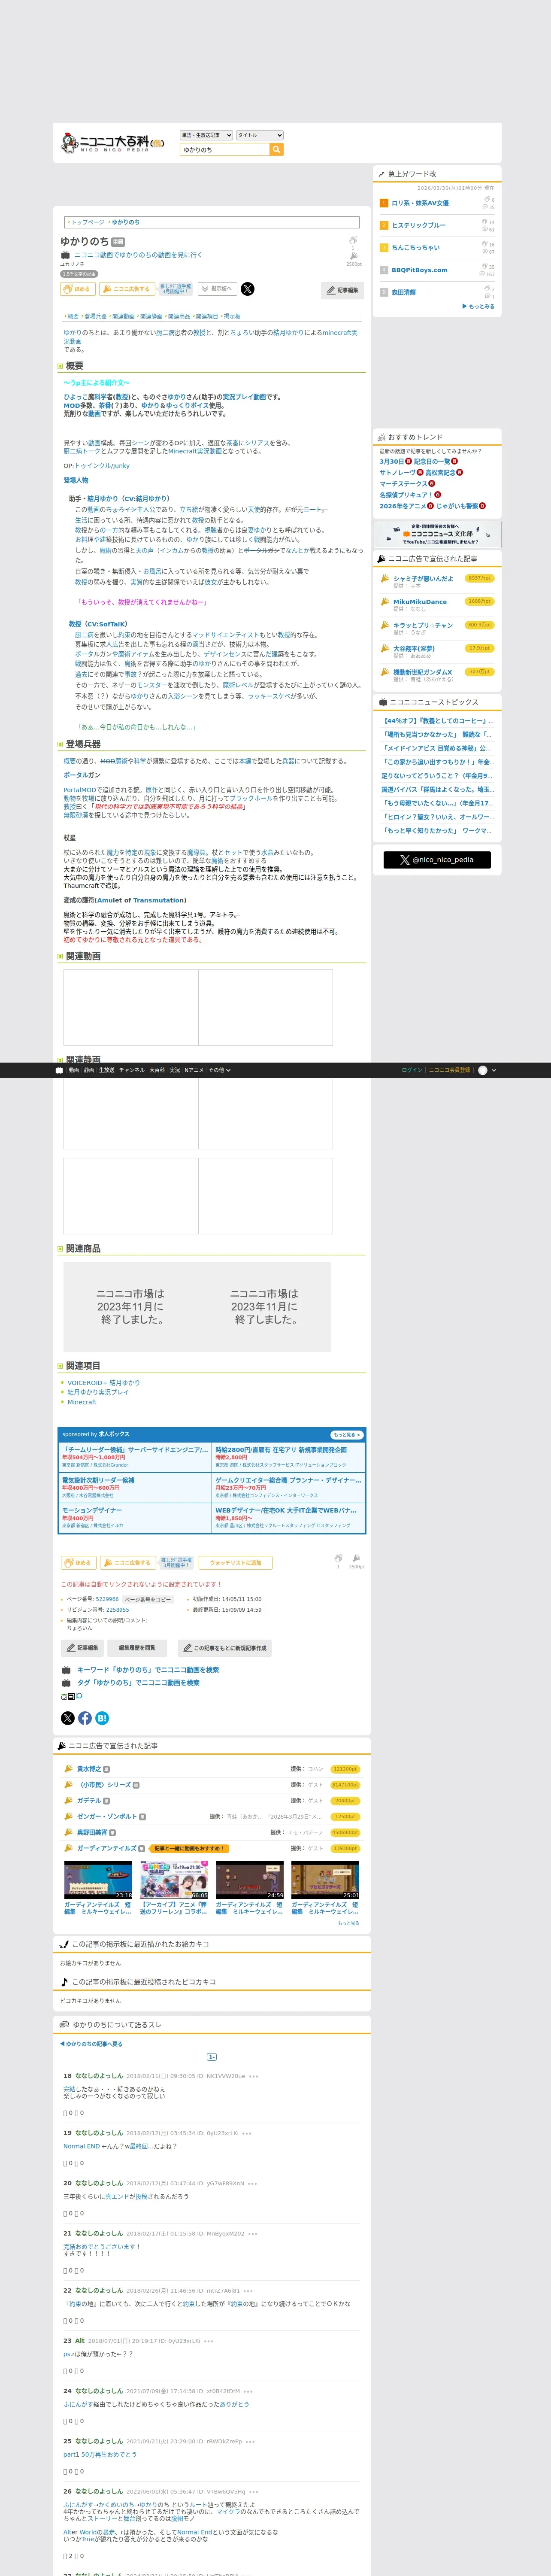
Task: Expand the その他 menu in the nav bar
Action: (x=219, y=1070)
